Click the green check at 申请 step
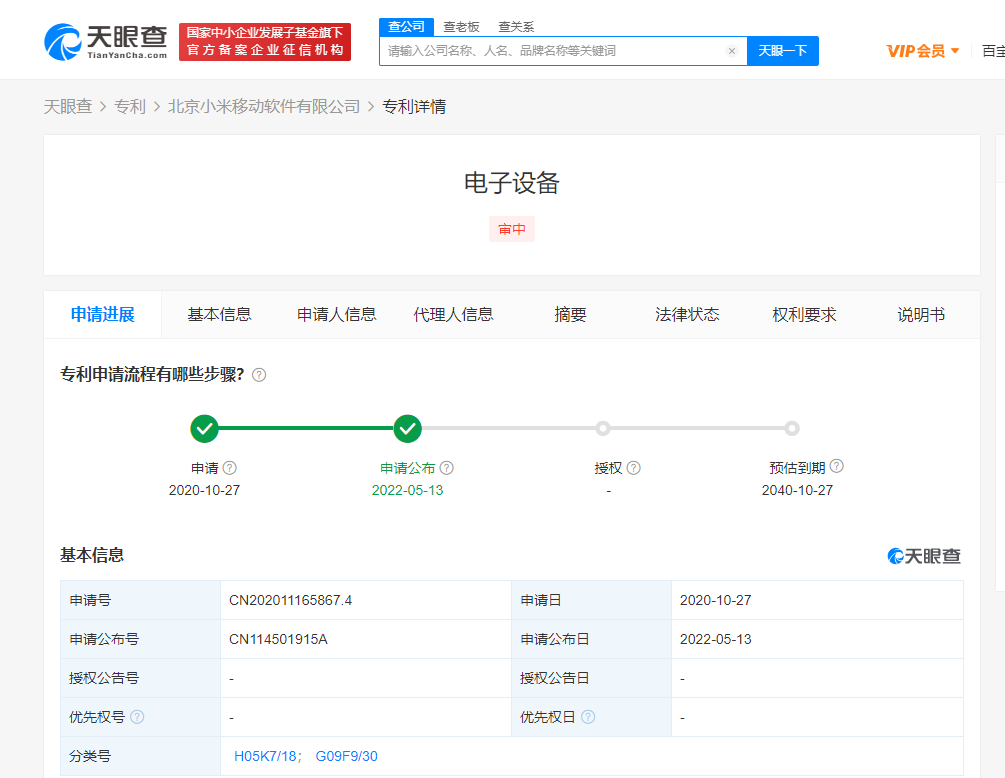This screenshot has height=778, width=1005. click(x=204, y=429)
